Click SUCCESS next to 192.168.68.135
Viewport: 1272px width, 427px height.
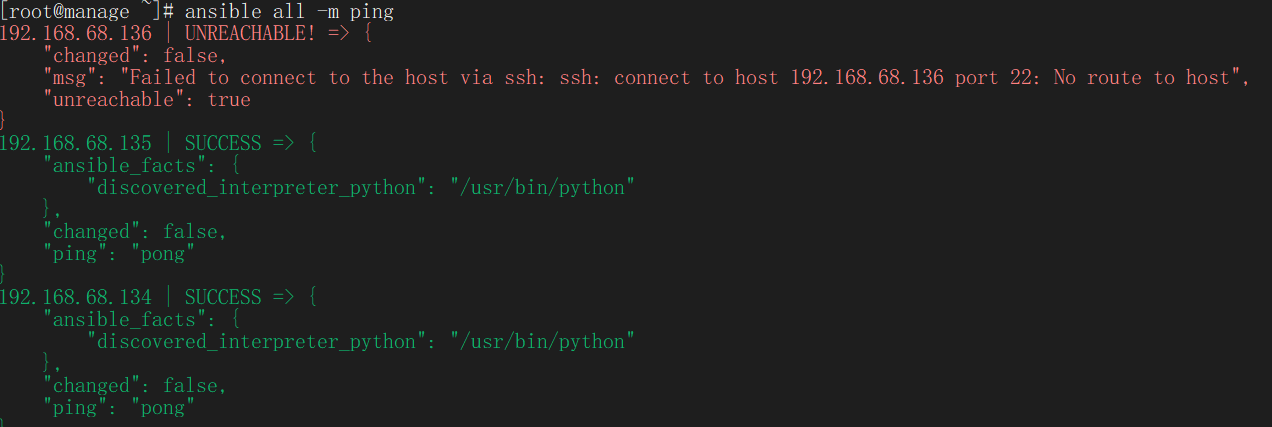[223, 143]
